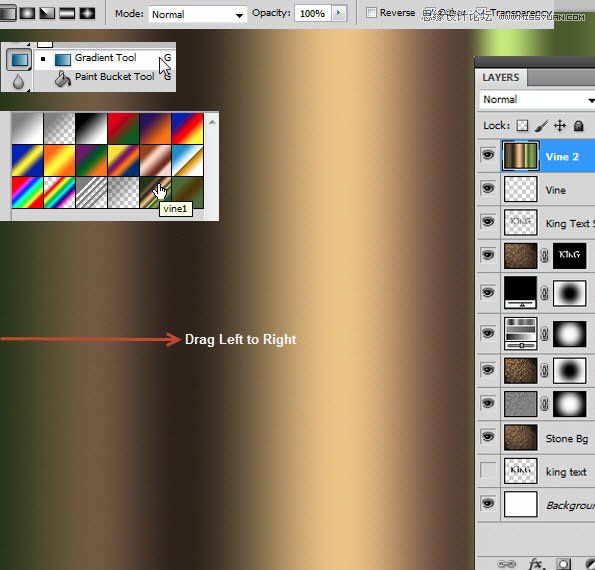Select the Transparent Stripes gradient preset
Viewport: 595px width, 570px height.
[91, 192]
